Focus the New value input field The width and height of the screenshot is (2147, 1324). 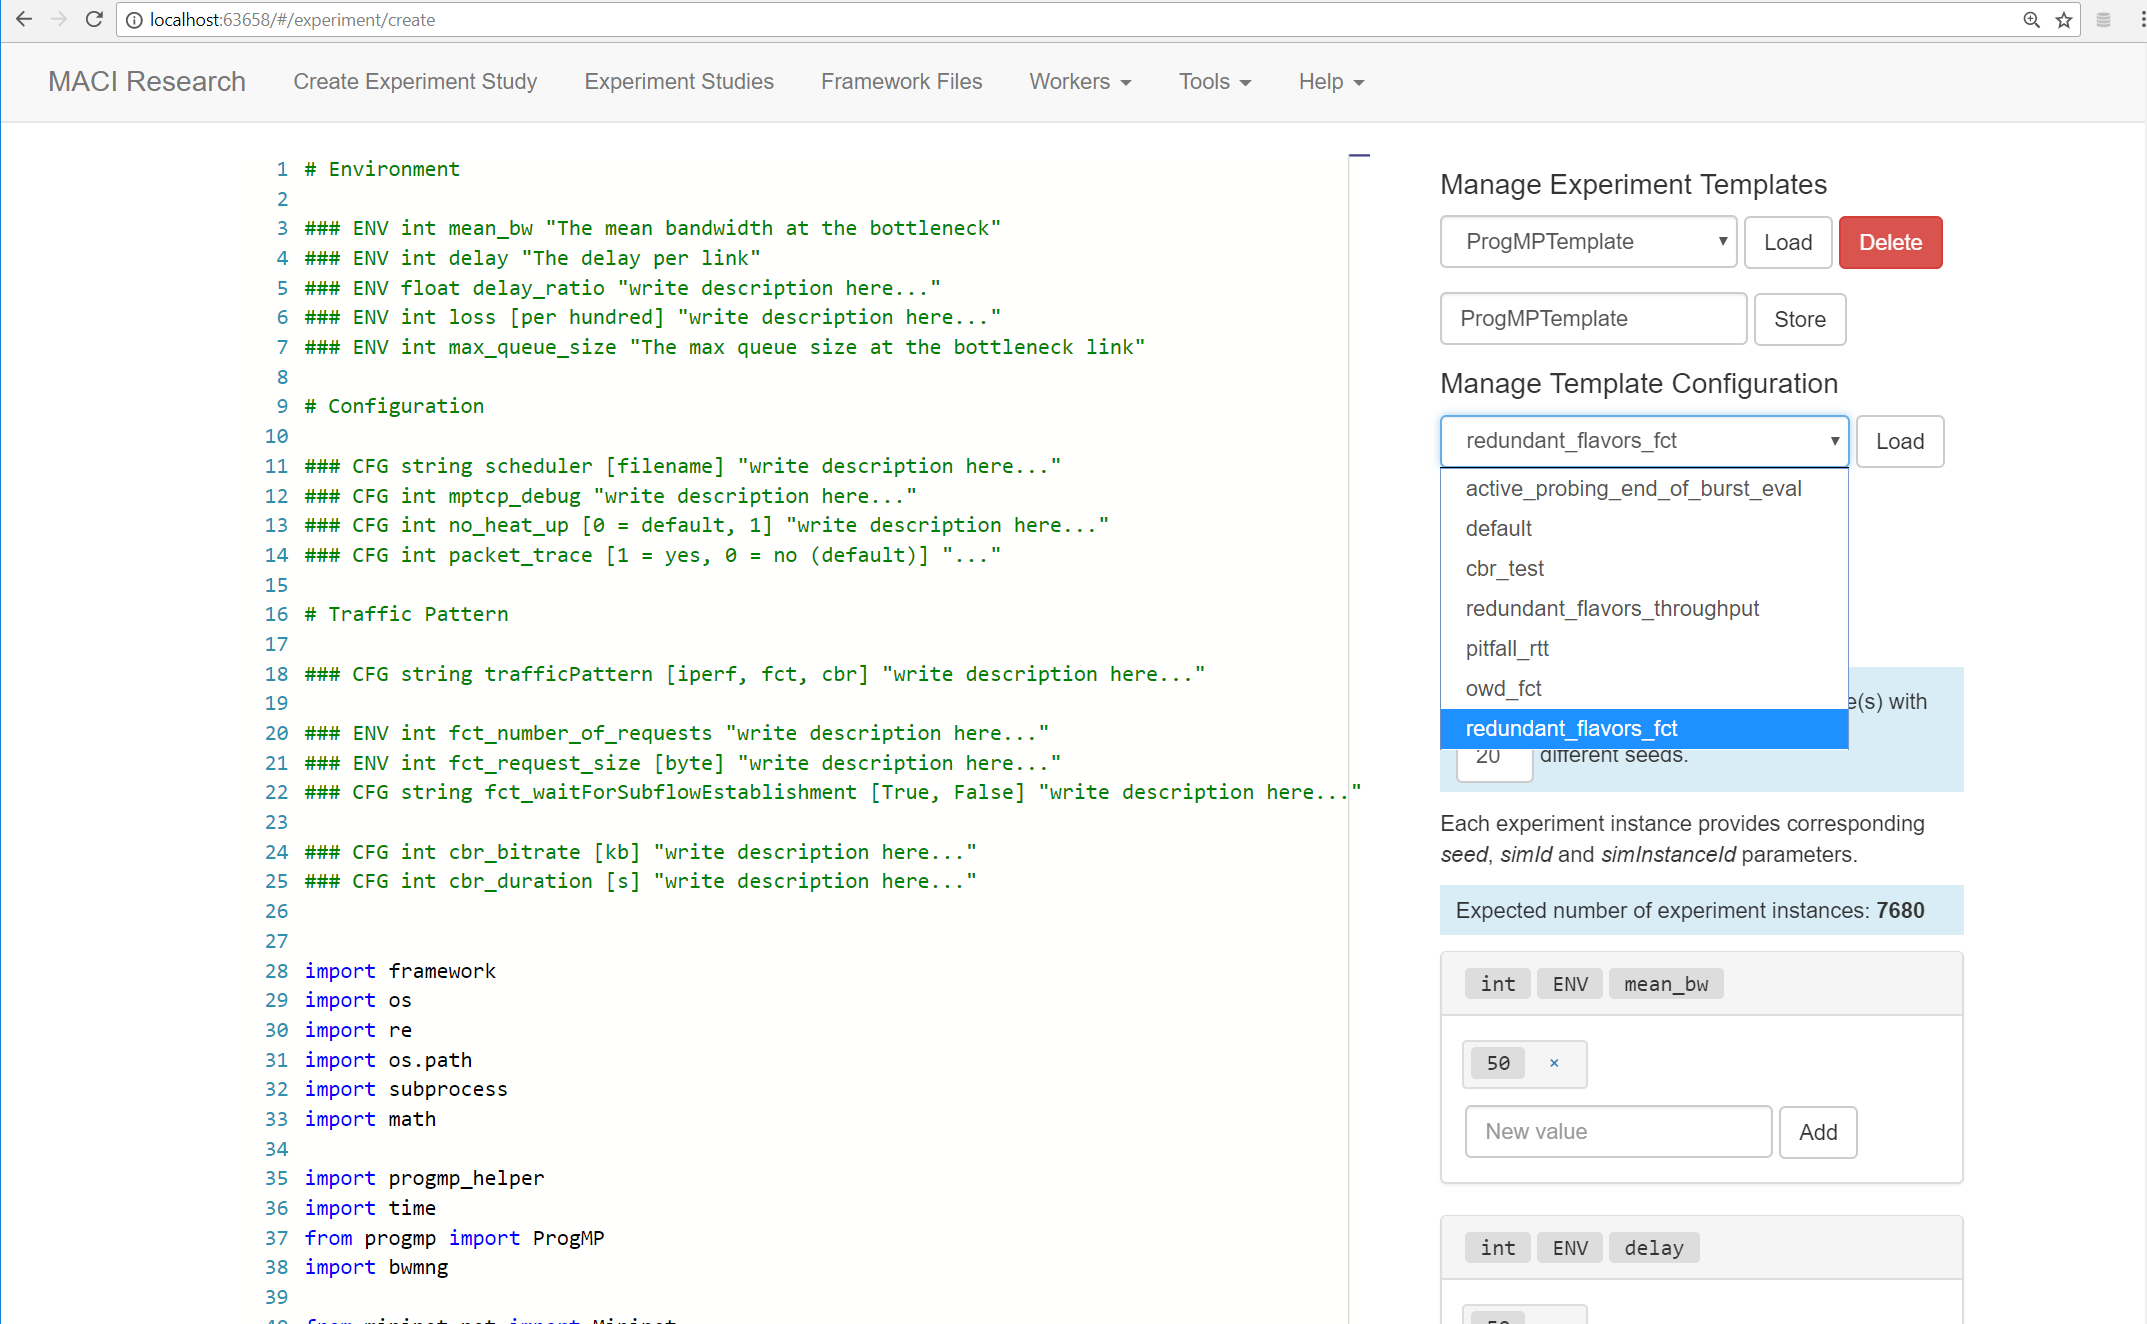[1618, 1132]
